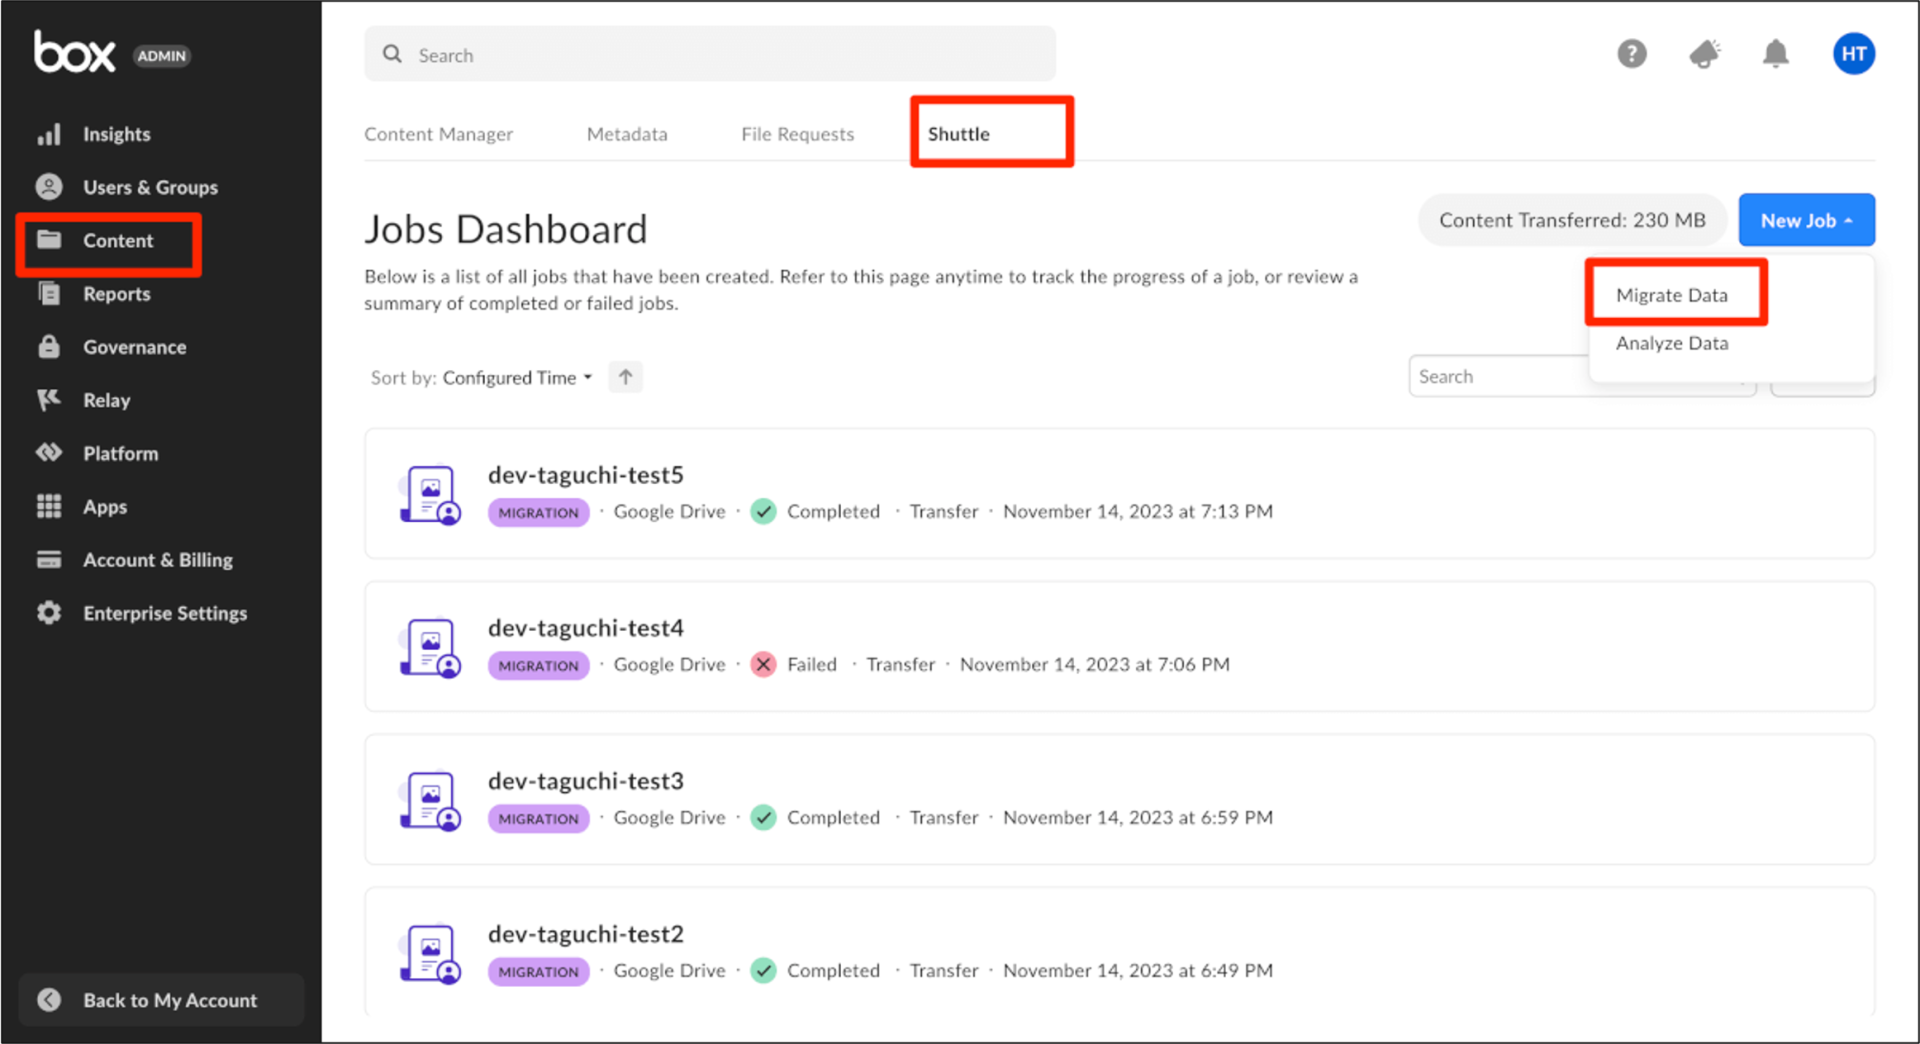Image resolution: width=1920 pixels, height=1044 pixels.
Task: Open announcements via the megaphone icon
Action: coord(1704,54)
